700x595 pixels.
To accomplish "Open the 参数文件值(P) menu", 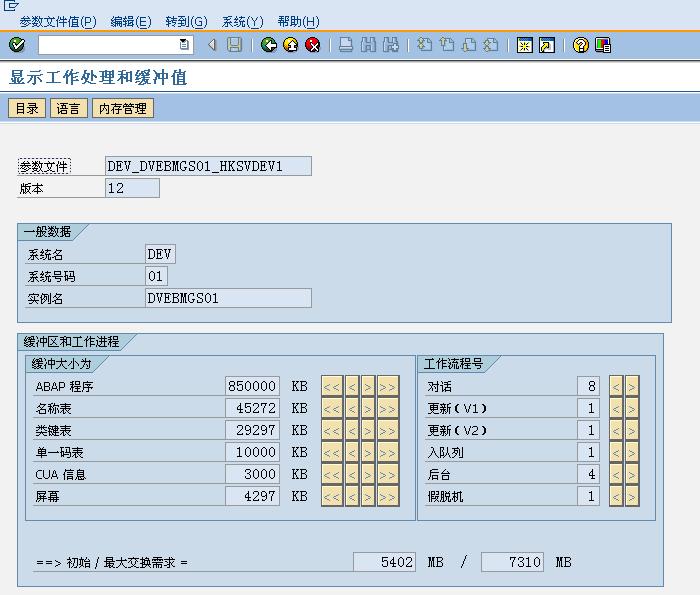I will [x=58, y=21].
